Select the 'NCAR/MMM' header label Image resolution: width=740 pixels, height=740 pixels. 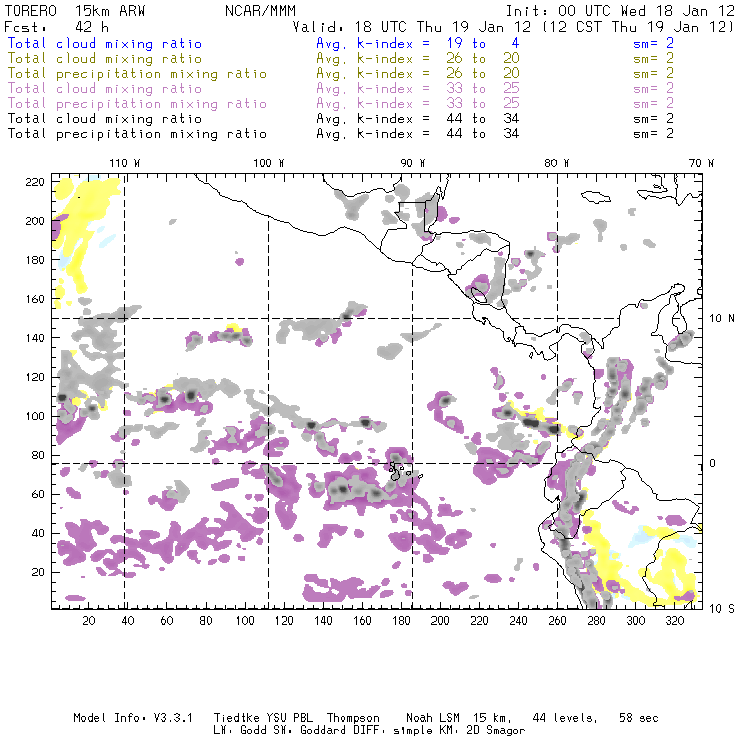coord(260,10)
